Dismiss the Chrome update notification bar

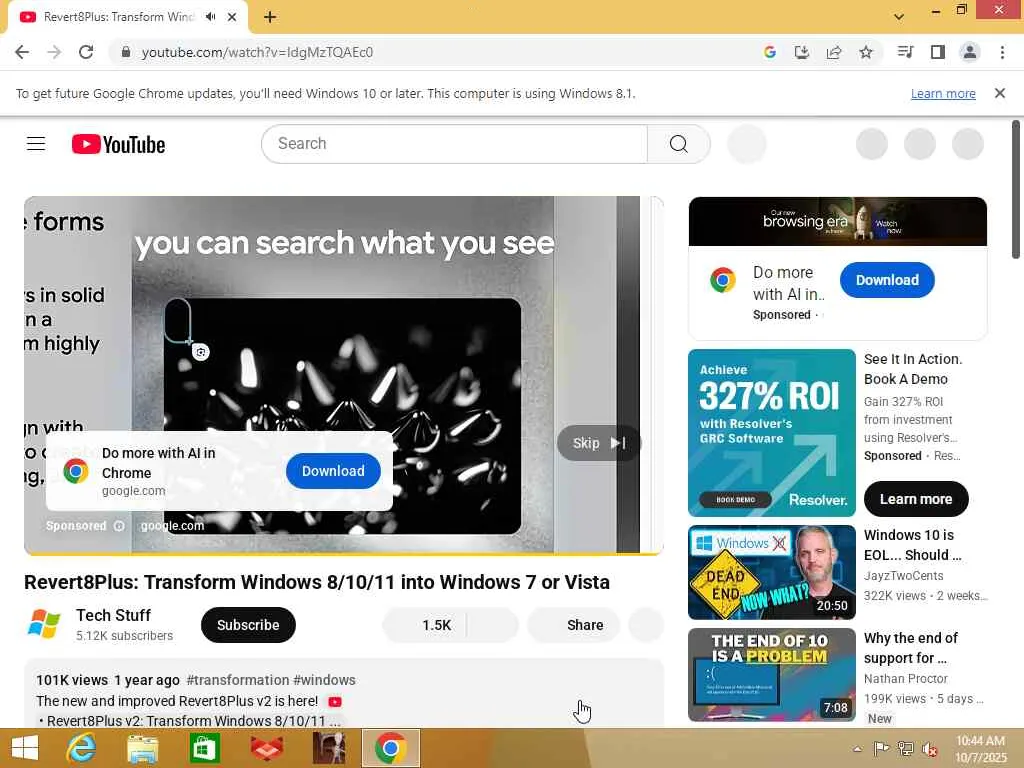(1000, 93)
